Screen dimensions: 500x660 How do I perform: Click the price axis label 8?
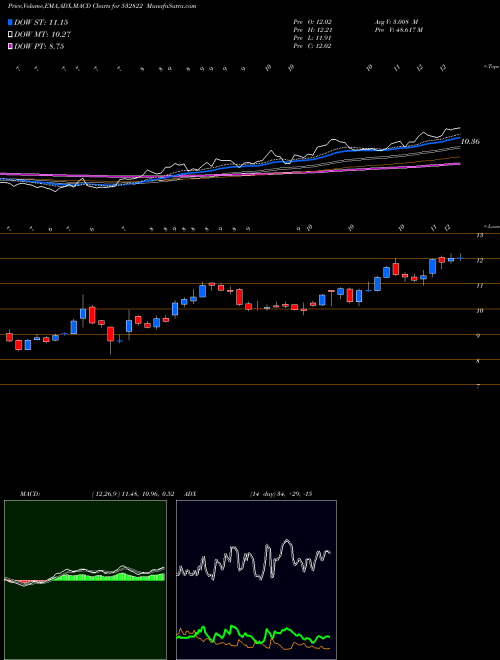(479, 361)
